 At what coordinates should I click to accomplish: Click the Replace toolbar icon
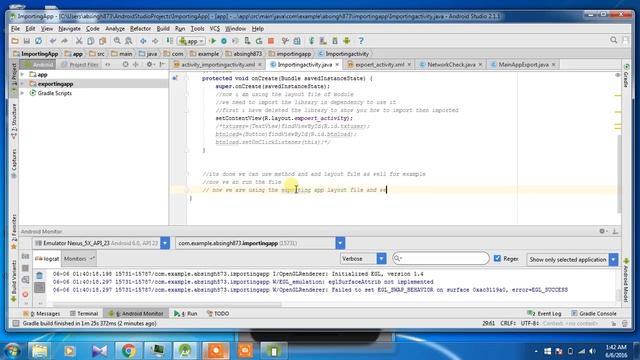(x=129, y=41)
